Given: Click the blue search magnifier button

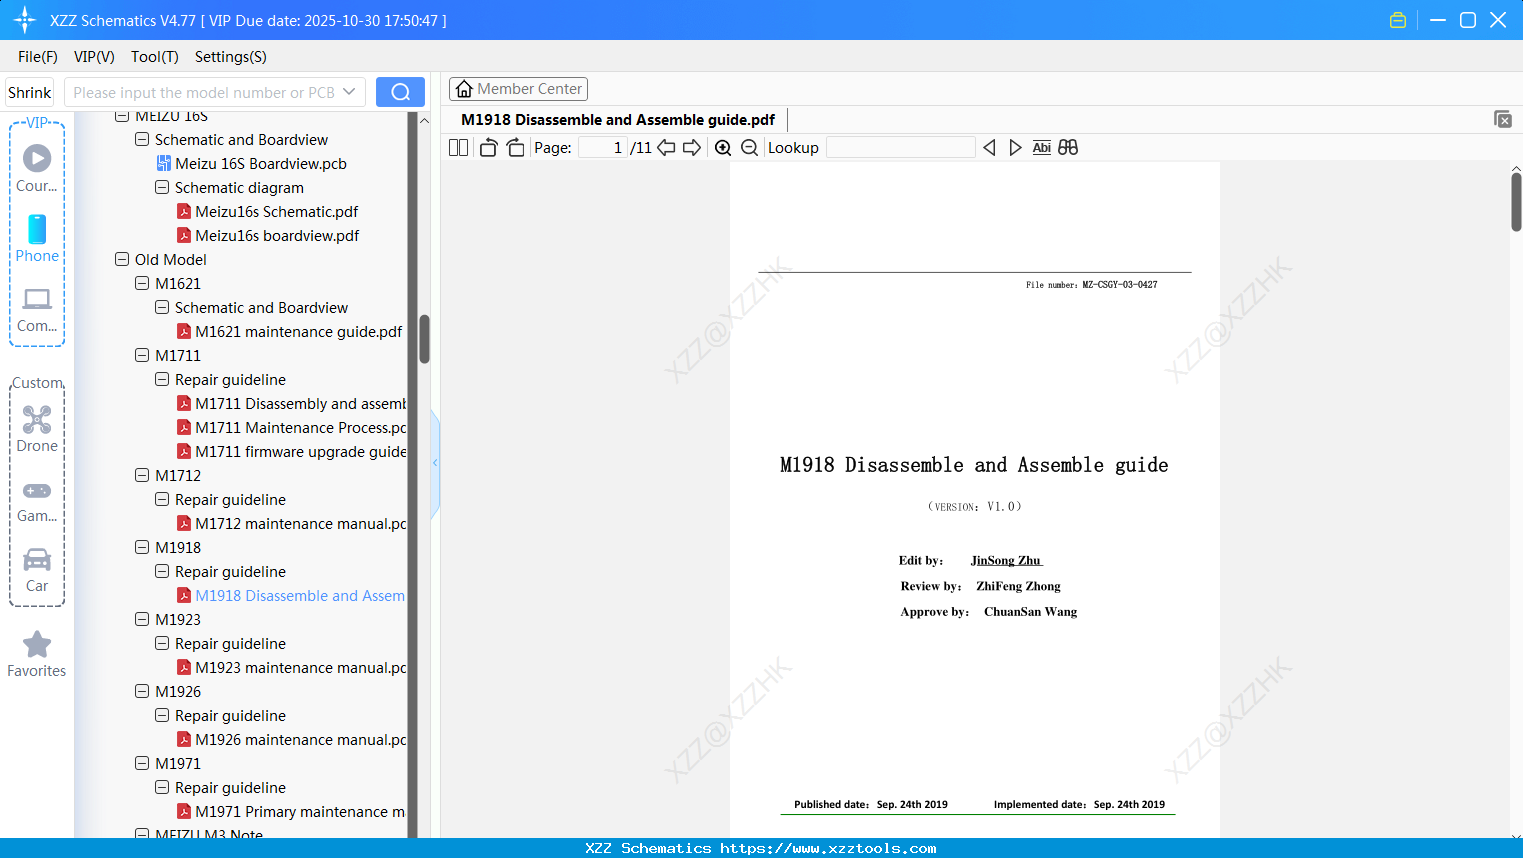Looking at the screenshot, I should coord(400,92).
